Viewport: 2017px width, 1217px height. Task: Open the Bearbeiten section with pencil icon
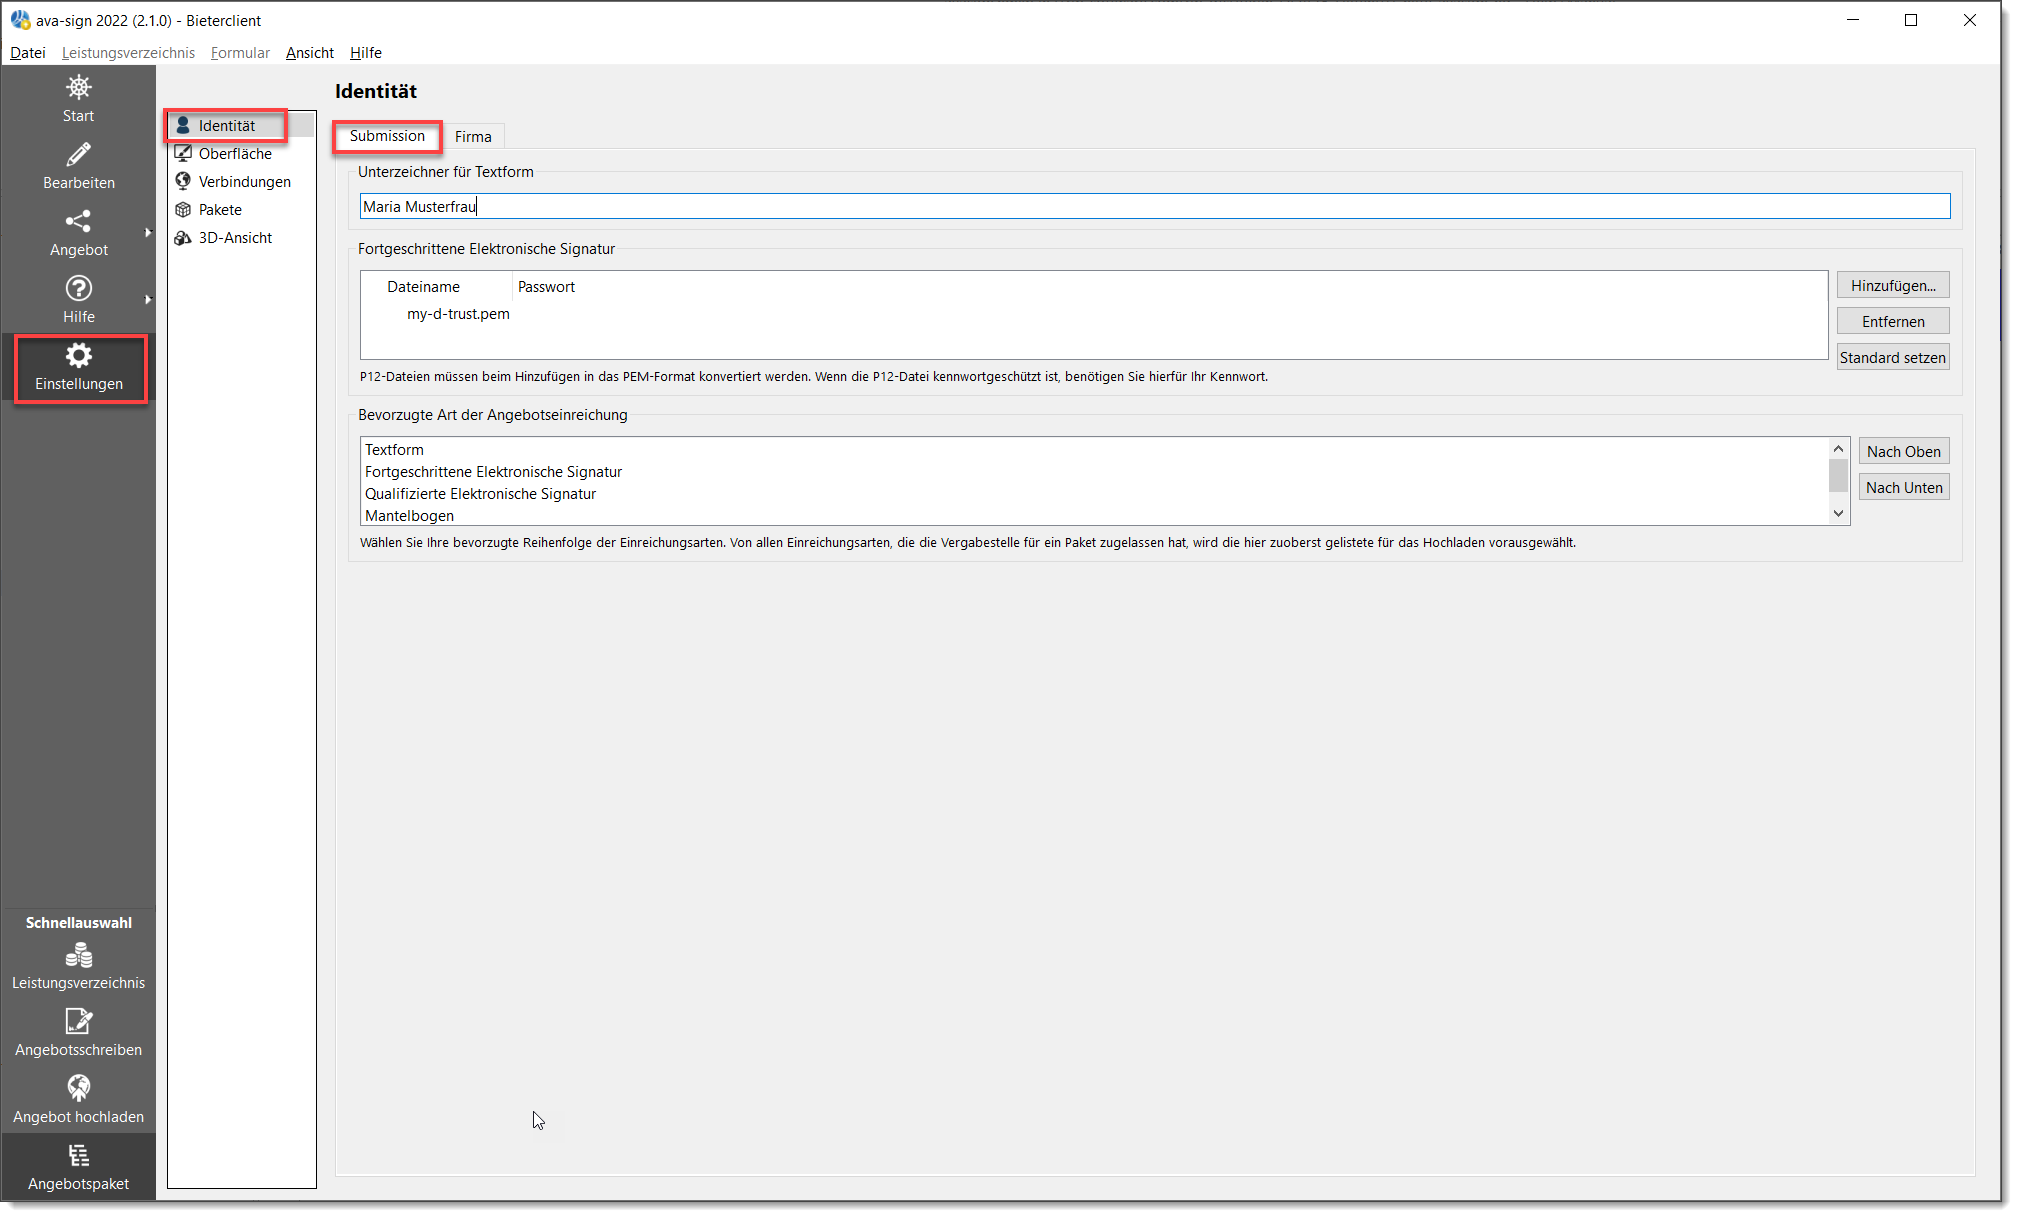coord(78,166)
